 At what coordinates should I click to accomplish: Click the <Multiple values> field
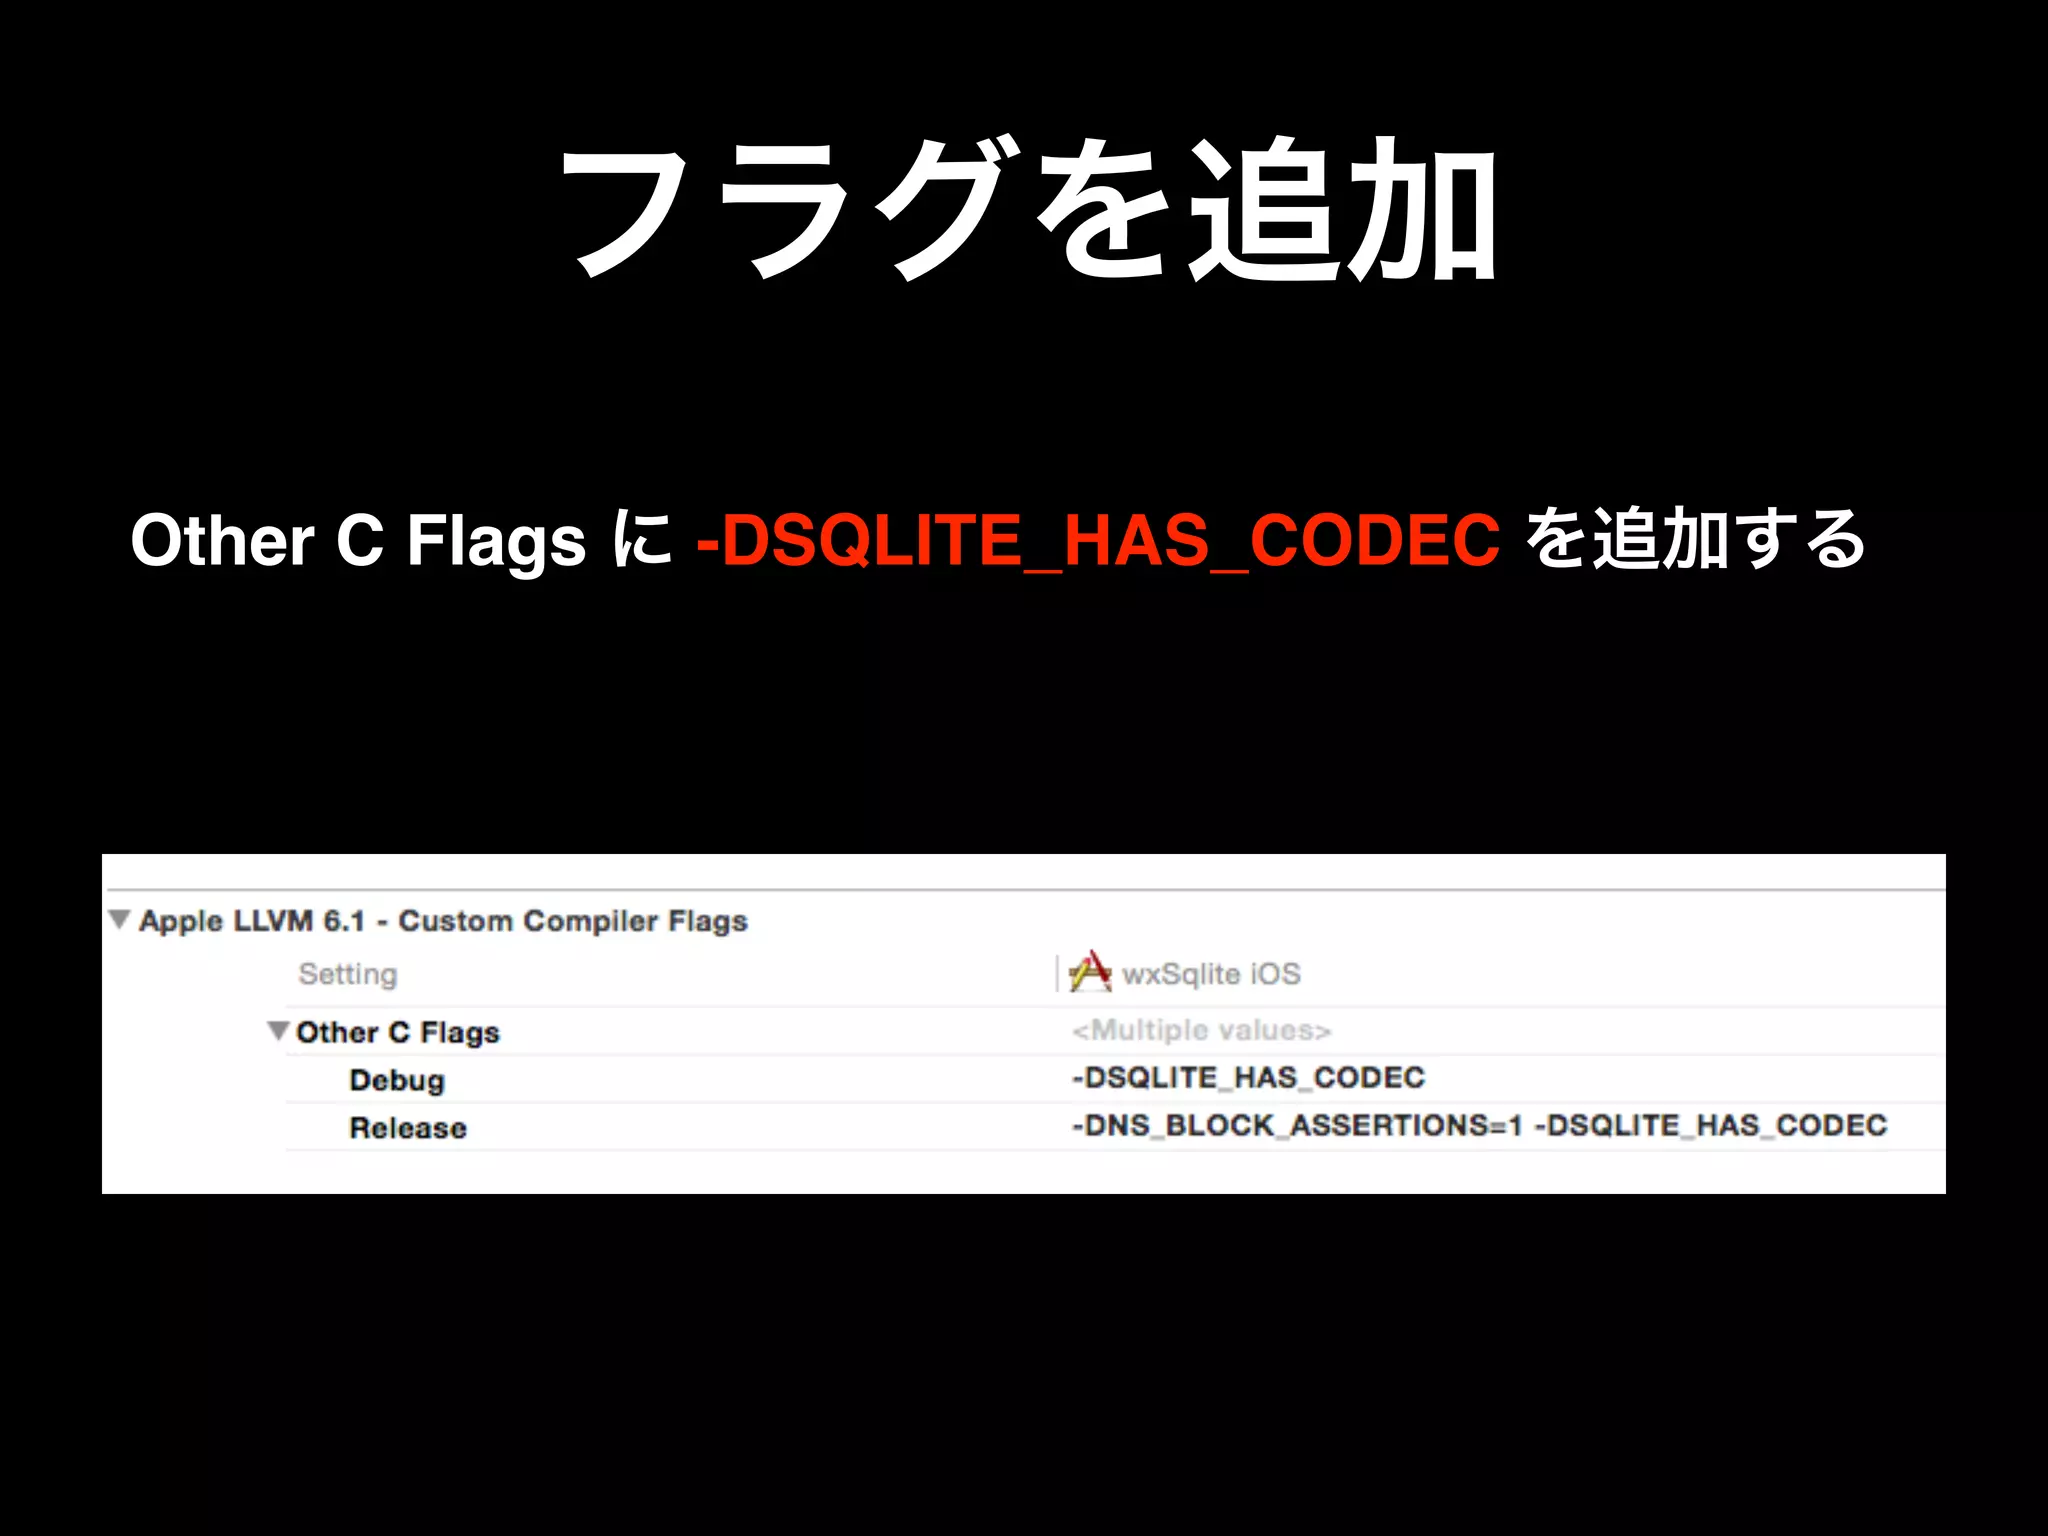pos(1201,1030)
